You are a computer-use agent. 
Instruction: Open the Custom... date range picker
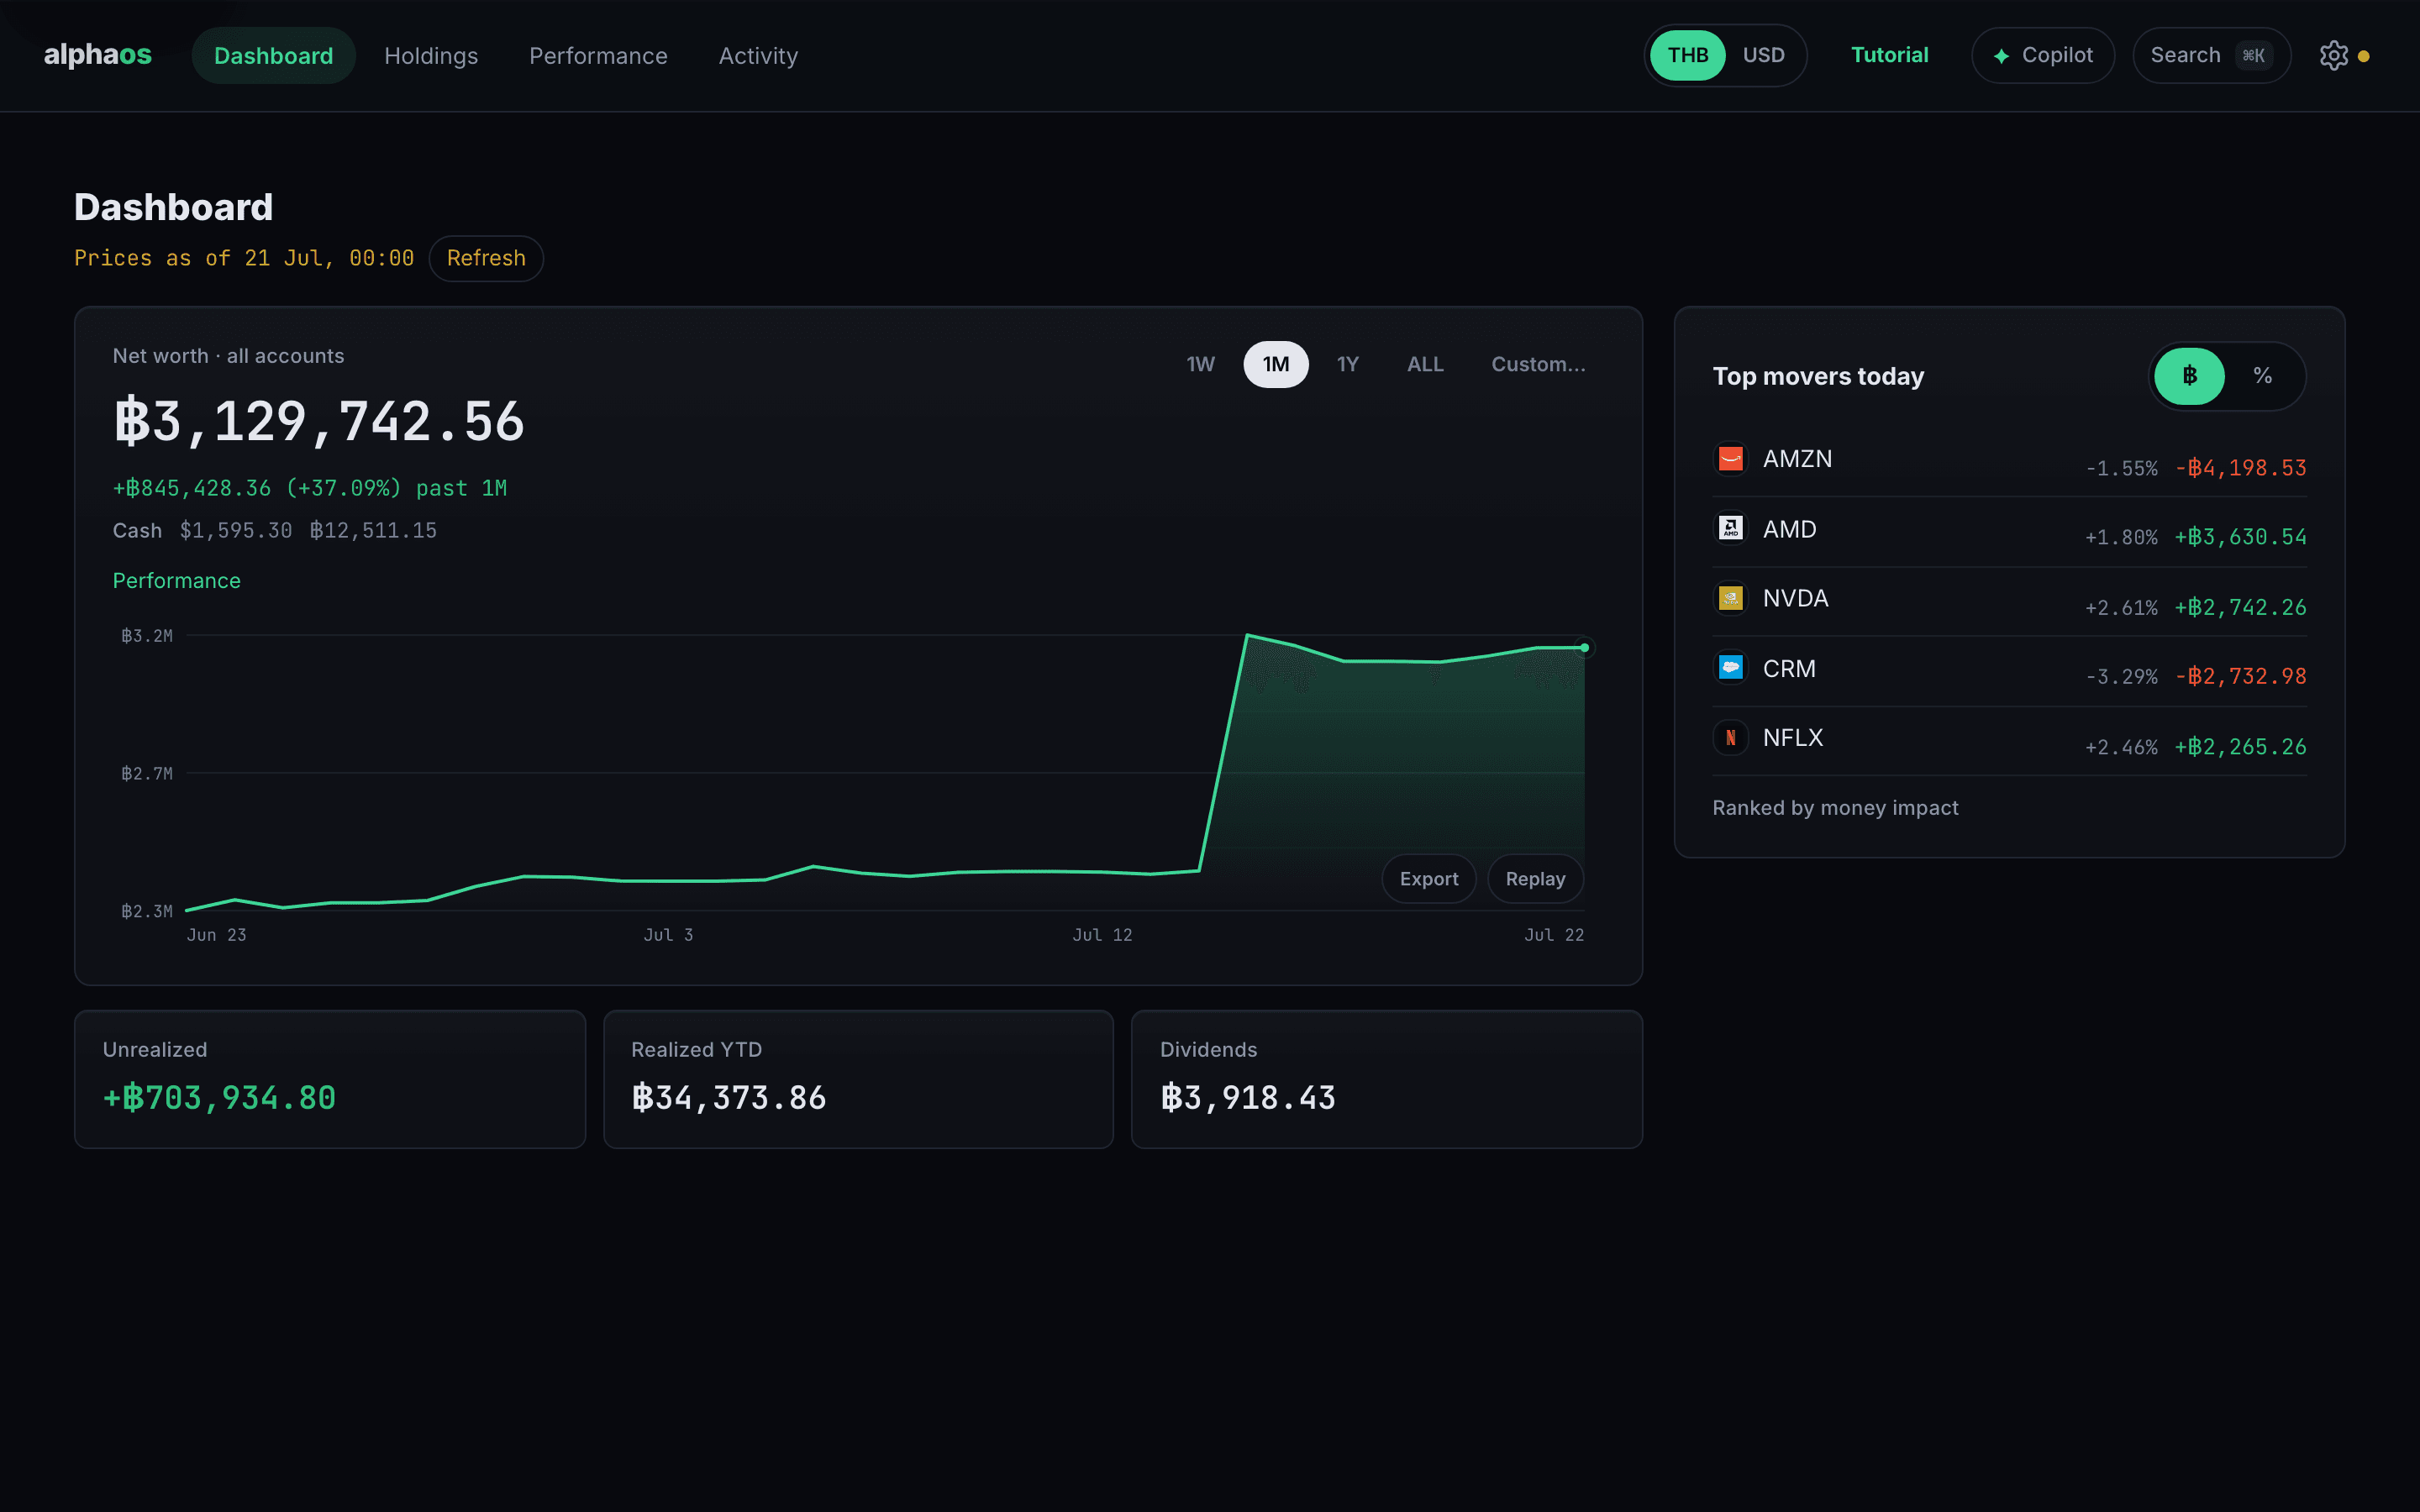[1538, 364]
